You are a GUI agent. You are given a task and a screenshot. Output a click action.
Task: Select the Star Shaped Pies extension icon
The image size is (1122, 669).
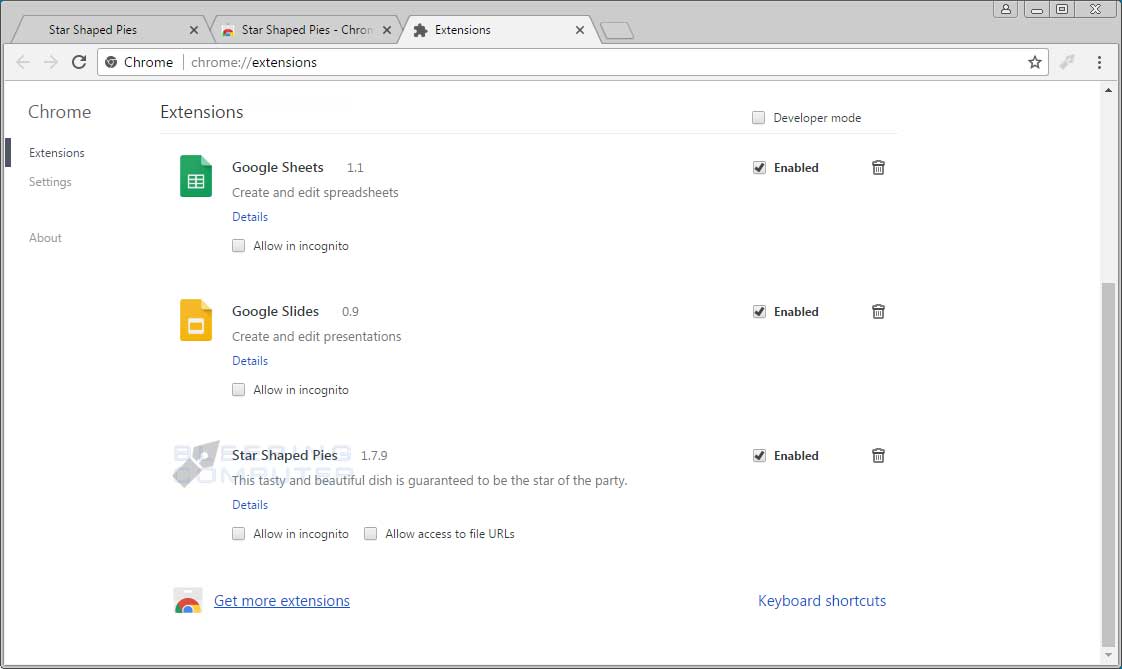click(x=195, y=464)
